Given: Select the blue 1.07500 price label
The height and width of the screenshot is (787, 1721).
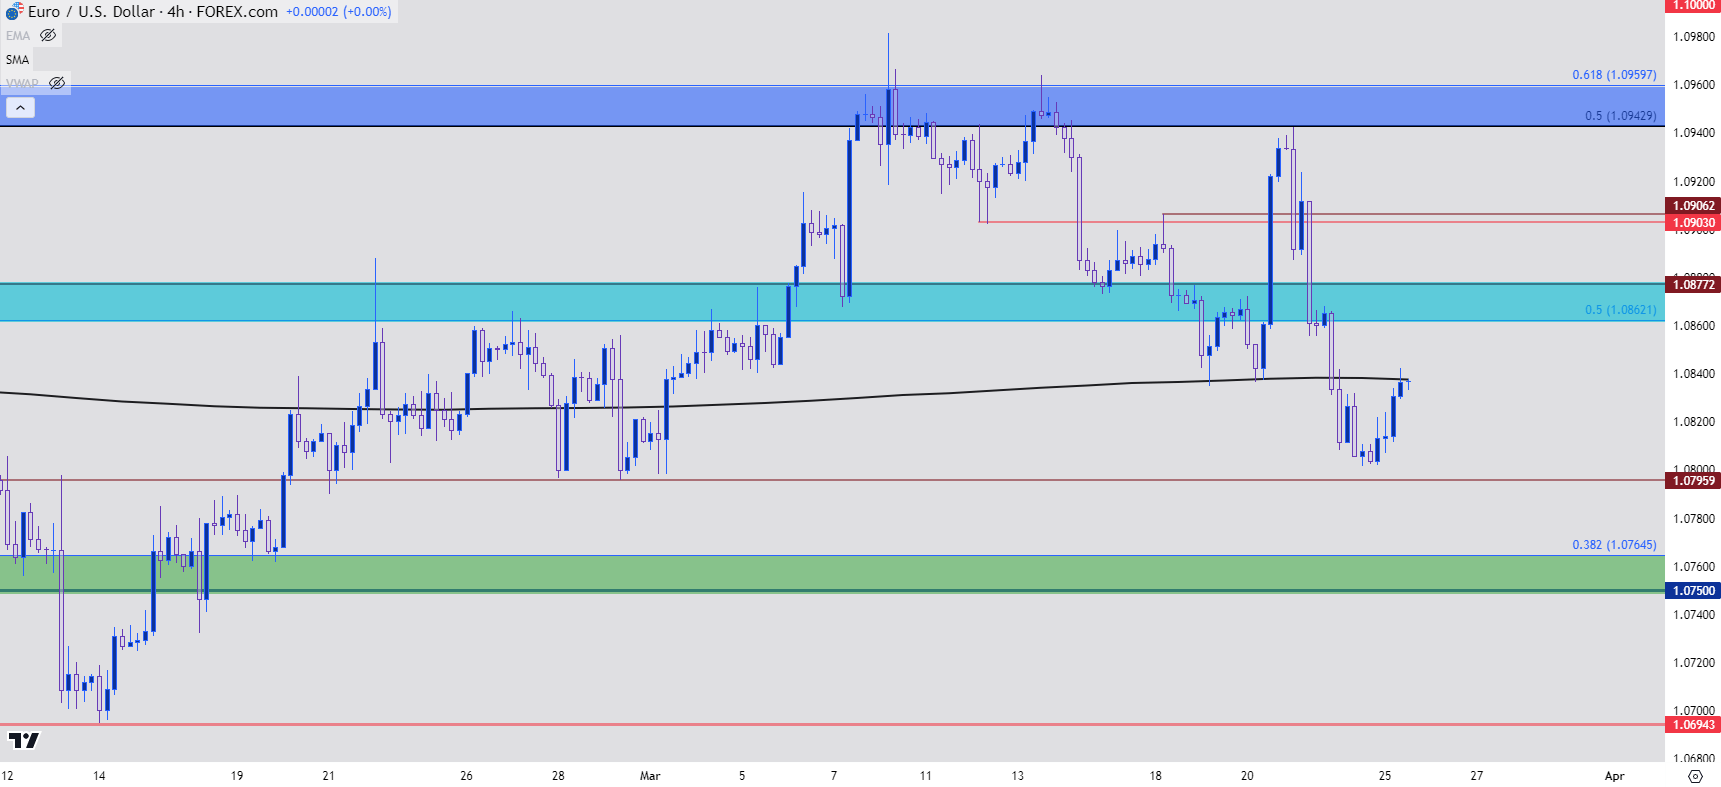Looking at the screenshot, I should (x=1693, y=591).
